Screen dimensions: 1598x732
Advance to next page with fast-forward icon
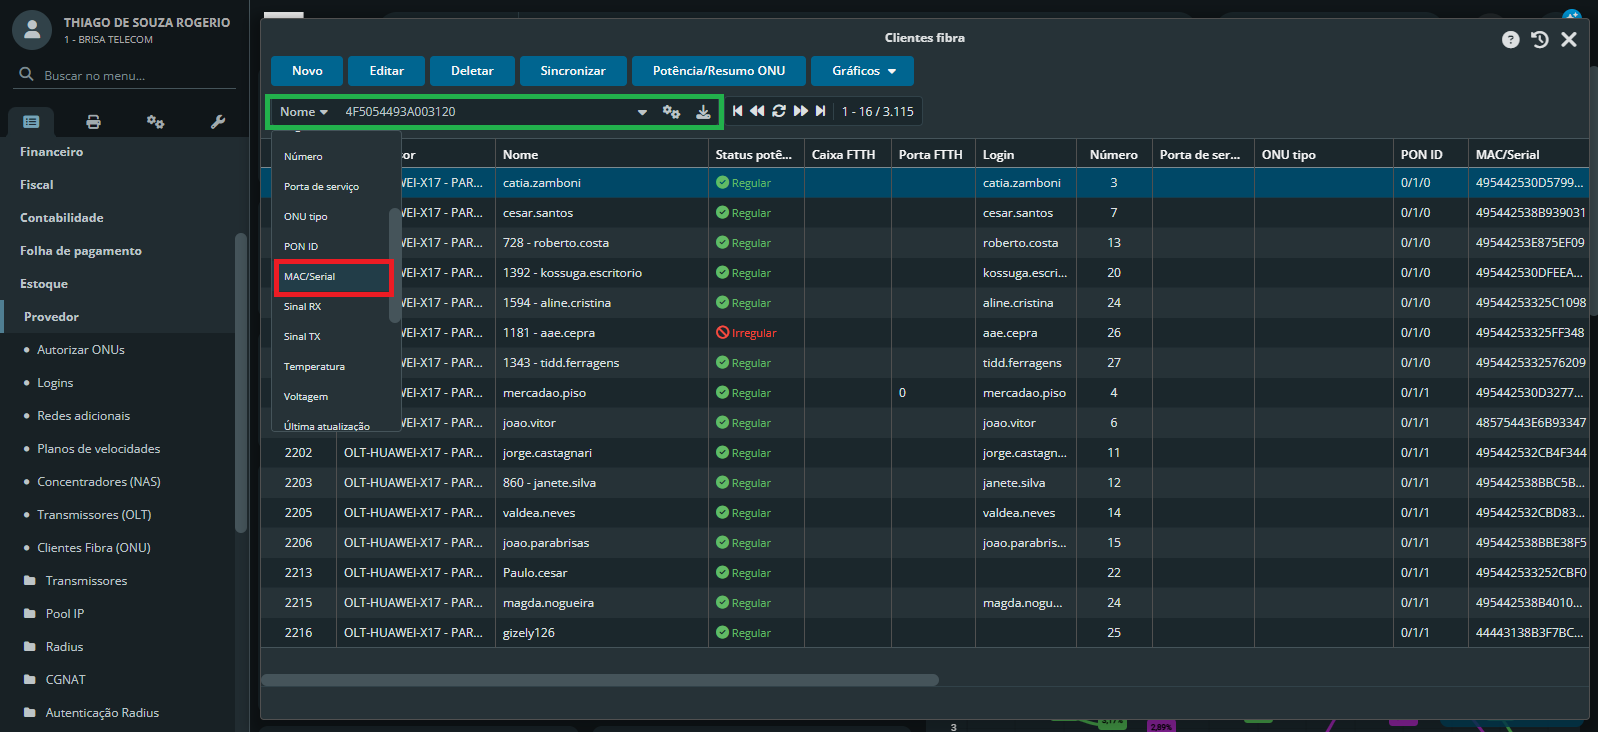click(800, 111)
